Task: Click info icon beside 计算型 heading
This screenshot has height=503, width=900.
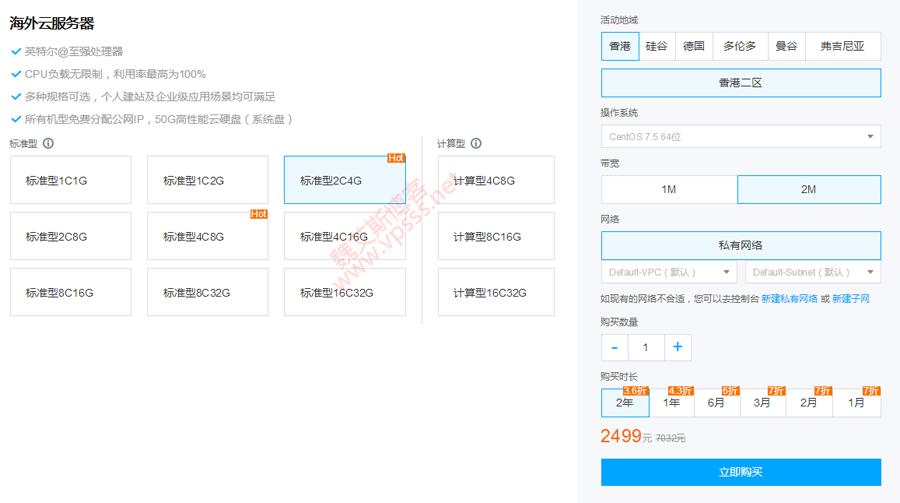Action: tap(476, 144)
